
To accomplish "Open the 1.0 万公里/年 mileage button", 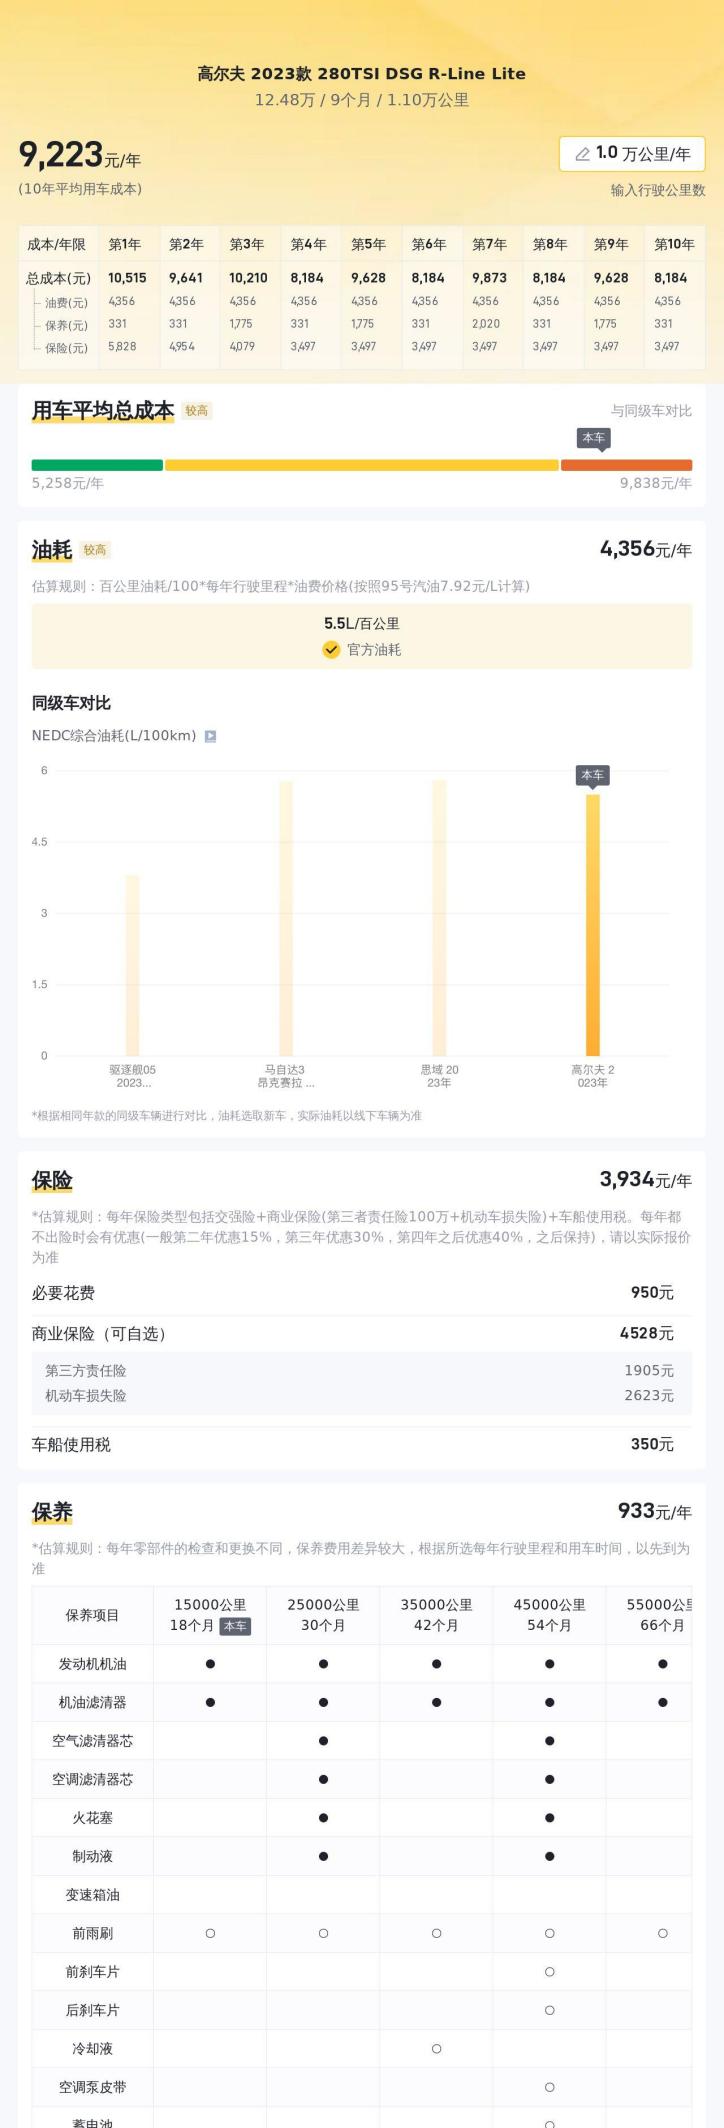I will click(x=632, y=154).
